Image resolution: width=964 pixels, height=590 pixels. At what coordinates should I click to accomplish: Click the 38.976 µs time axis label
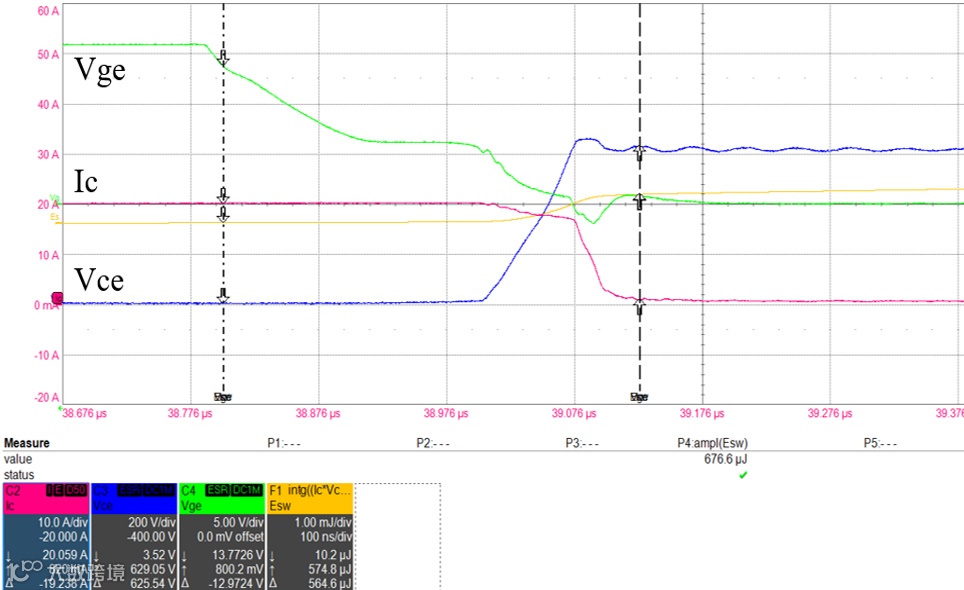click(x=446, y=413)
